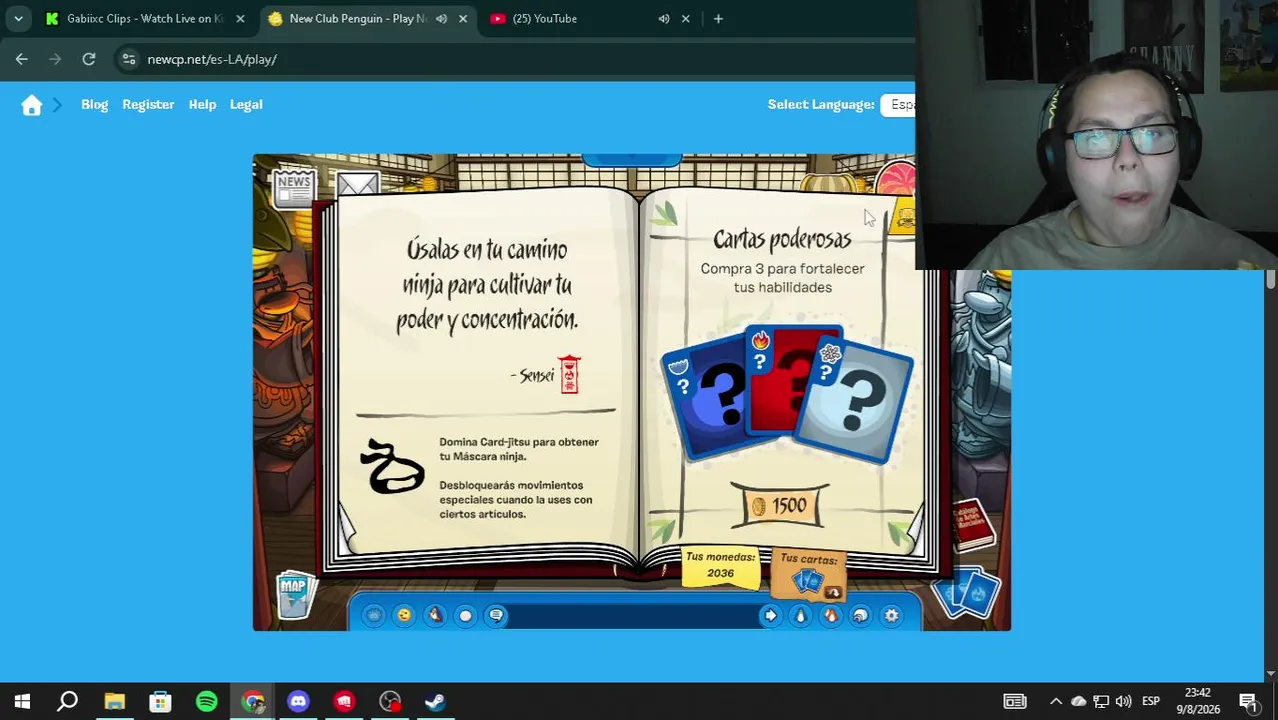Go to New Club Penguin home icon
The height and width of the screenshot is (720, 1278).
click(32, 105)
